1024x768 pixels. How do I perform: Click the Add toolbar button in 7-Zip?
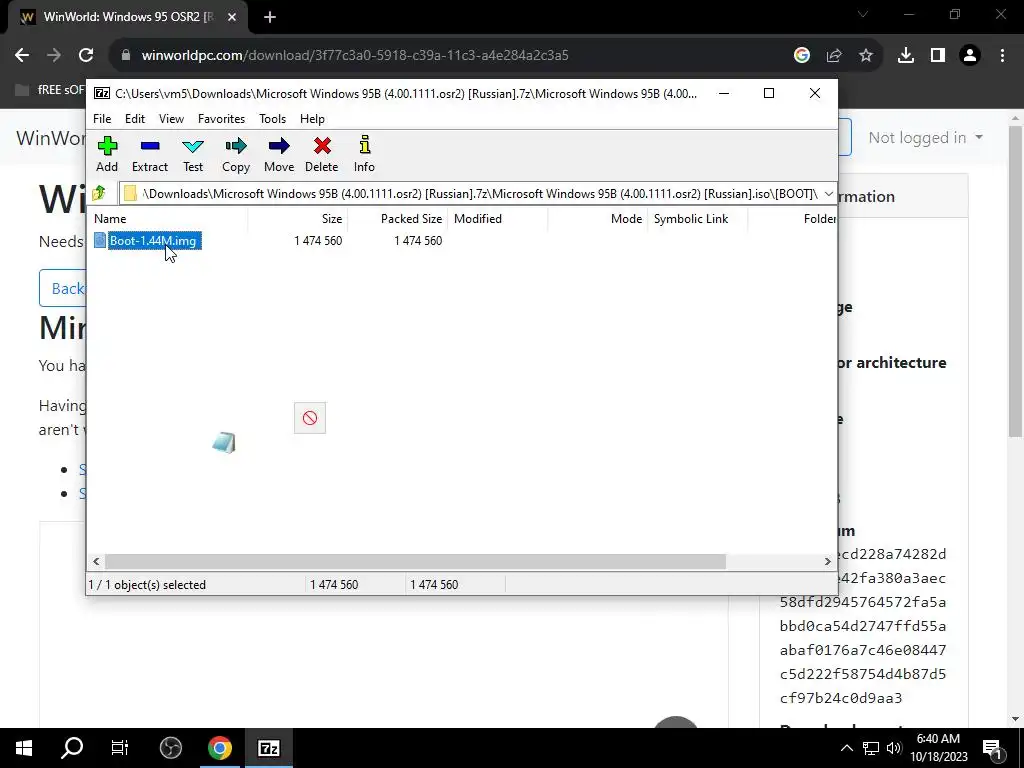(107, 154)
